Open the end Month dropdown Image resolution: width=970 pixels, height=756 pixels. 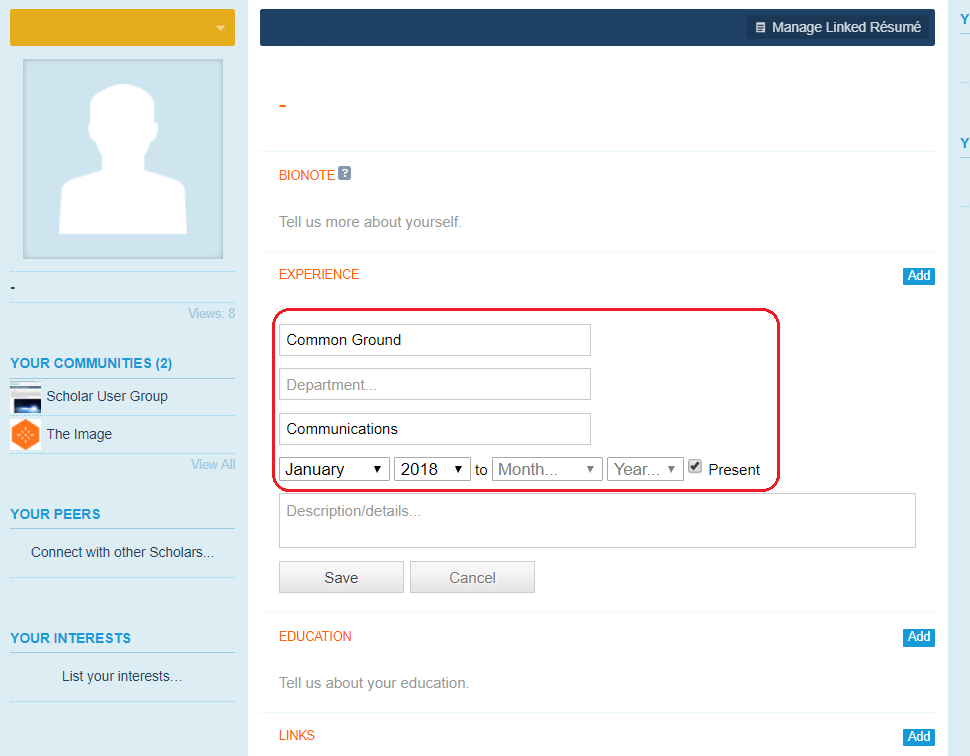coord(547,469)
